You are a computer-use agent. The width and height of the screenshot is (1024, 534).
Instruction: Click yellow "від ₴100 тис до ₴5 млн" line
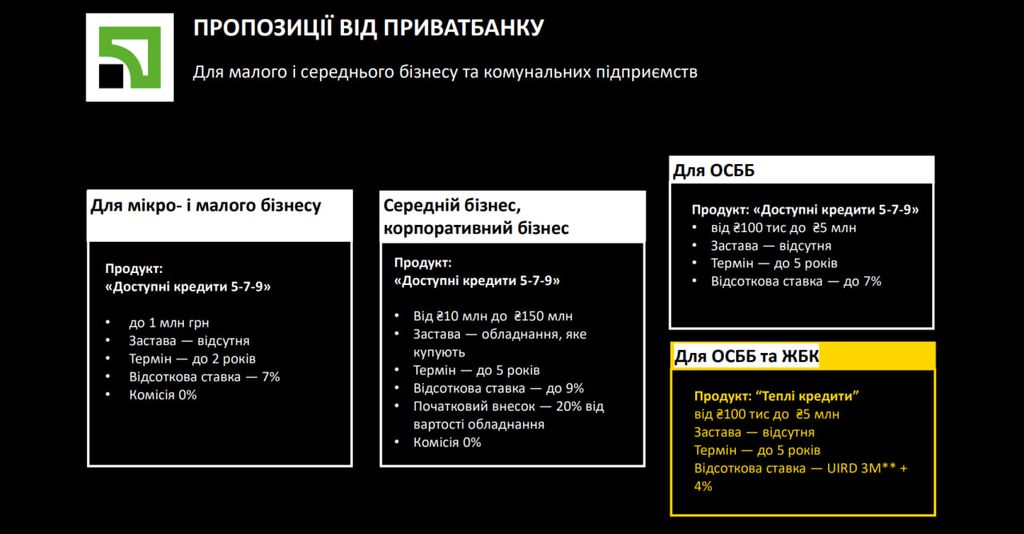coord(767,414)
